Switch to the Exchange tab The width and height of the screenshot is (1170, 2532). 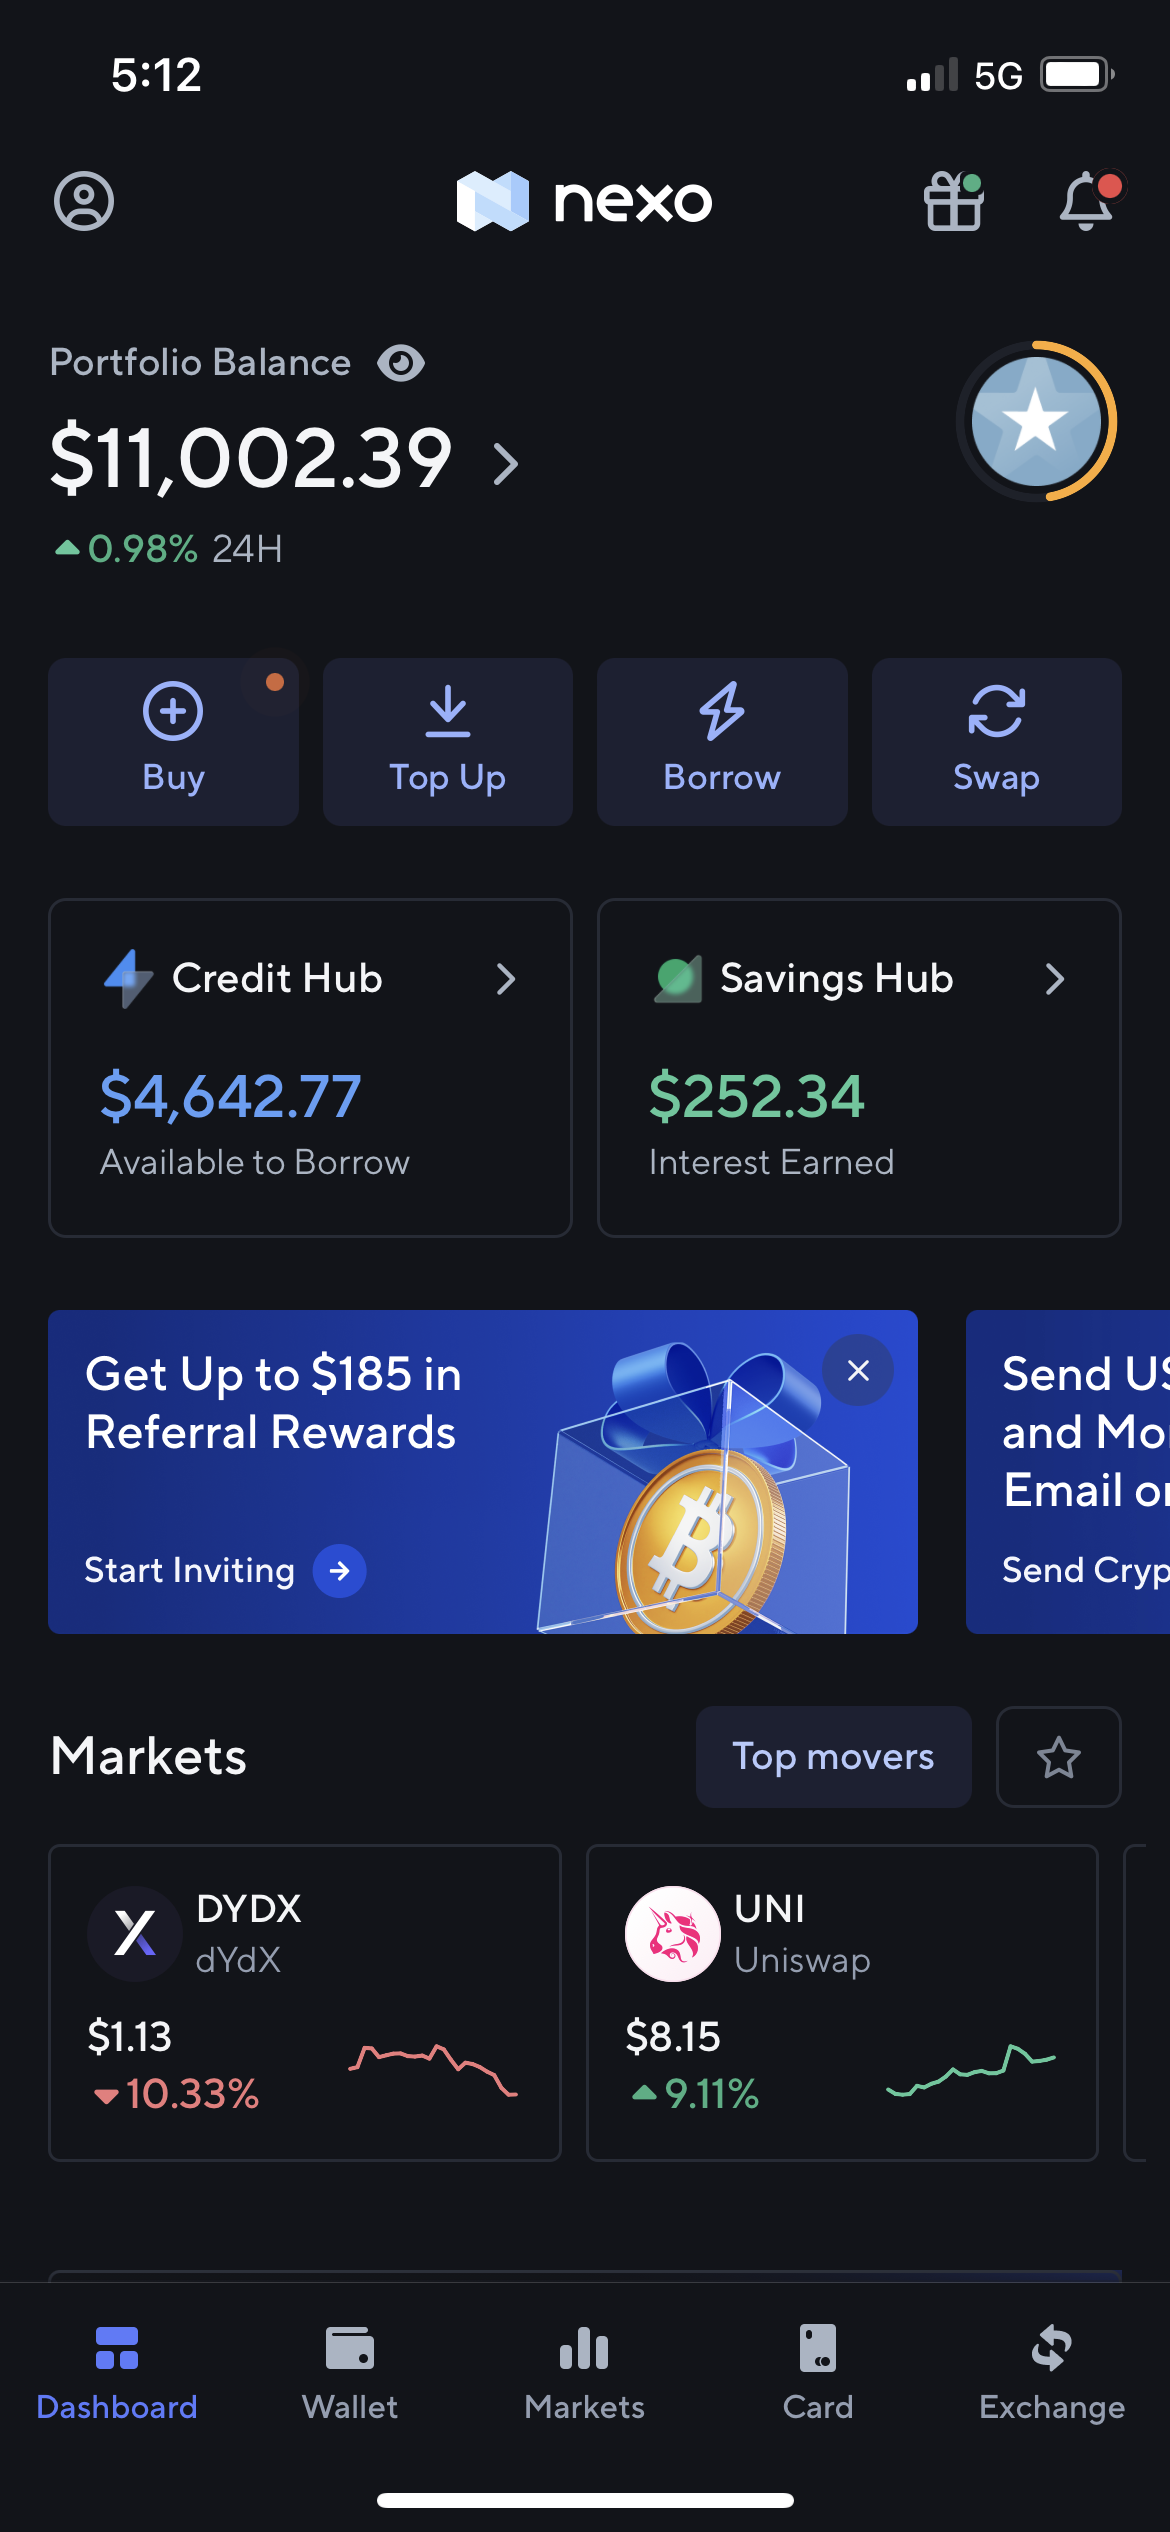click(x=1052, y=2372)
